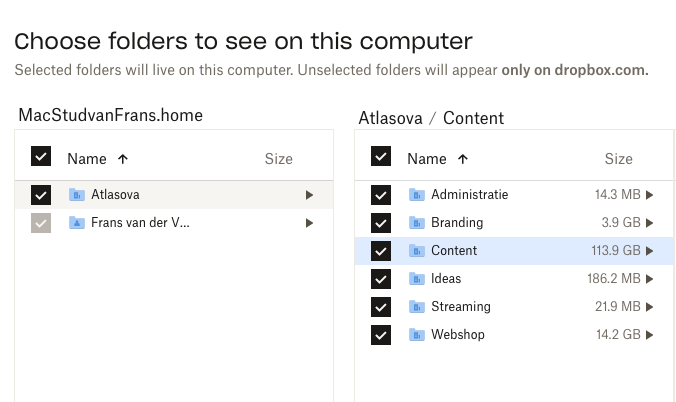Click the Administratie folder icon
Screen dimensions: 676x402
click(417, 195)
